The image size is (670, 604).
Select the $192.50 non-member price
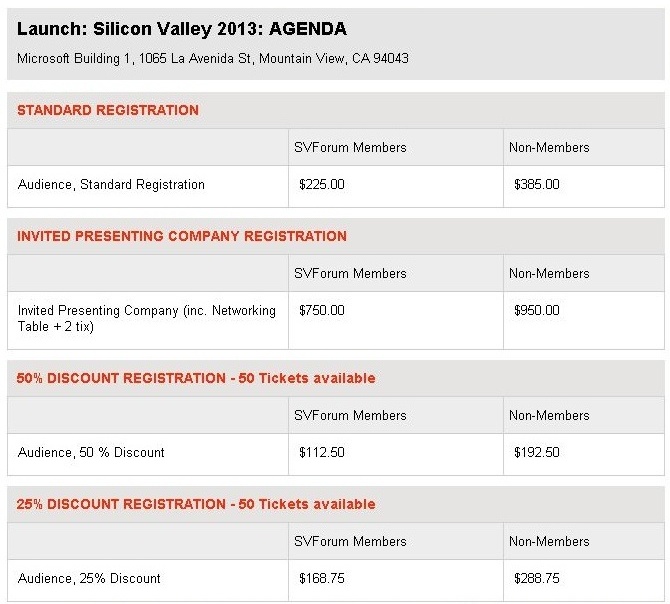pos(536,453)
